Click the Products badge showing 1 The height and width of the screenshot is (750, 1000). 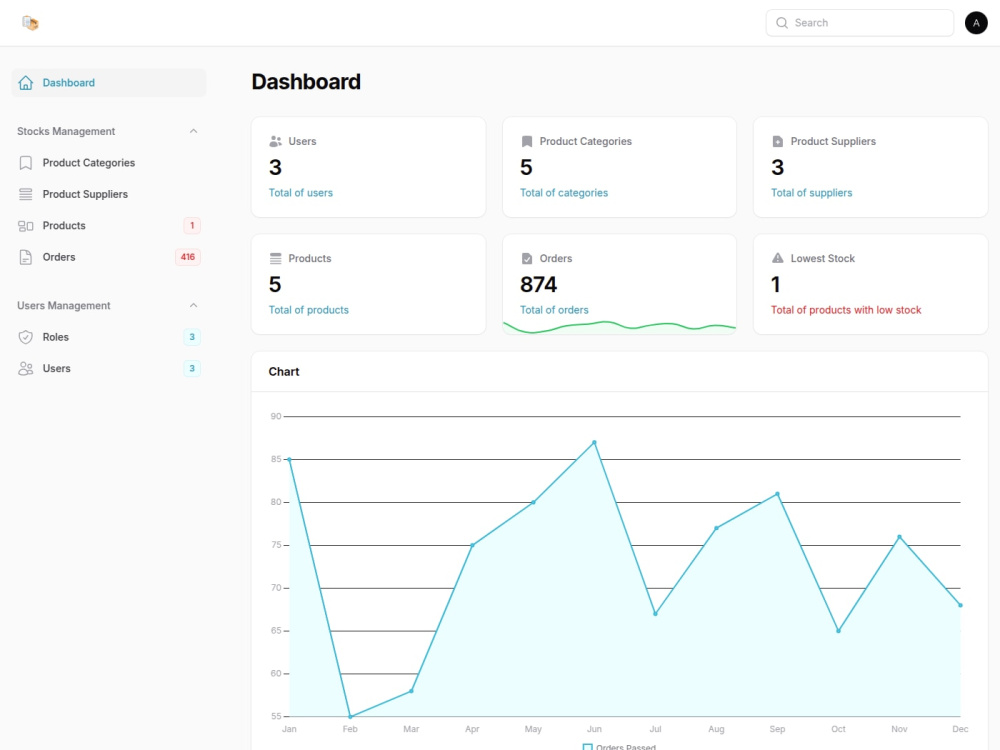tap(192, 226)
